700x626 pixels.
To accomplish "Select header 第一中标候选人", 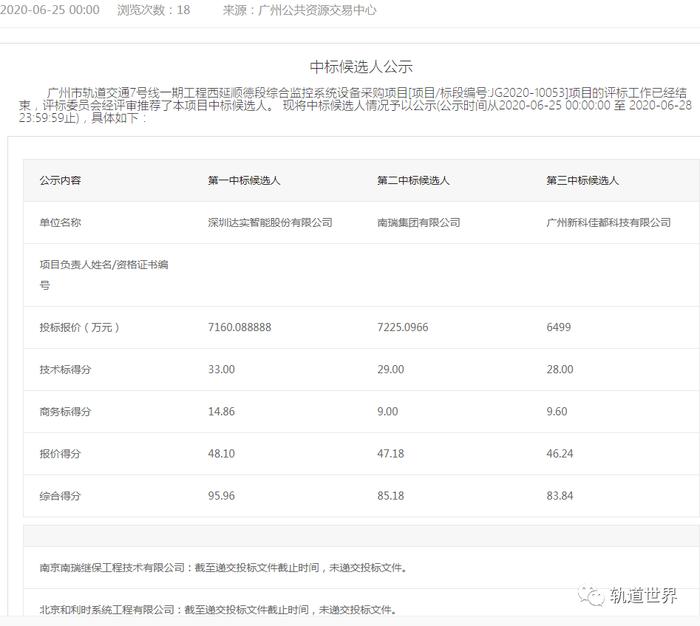I will coord(244,180).
